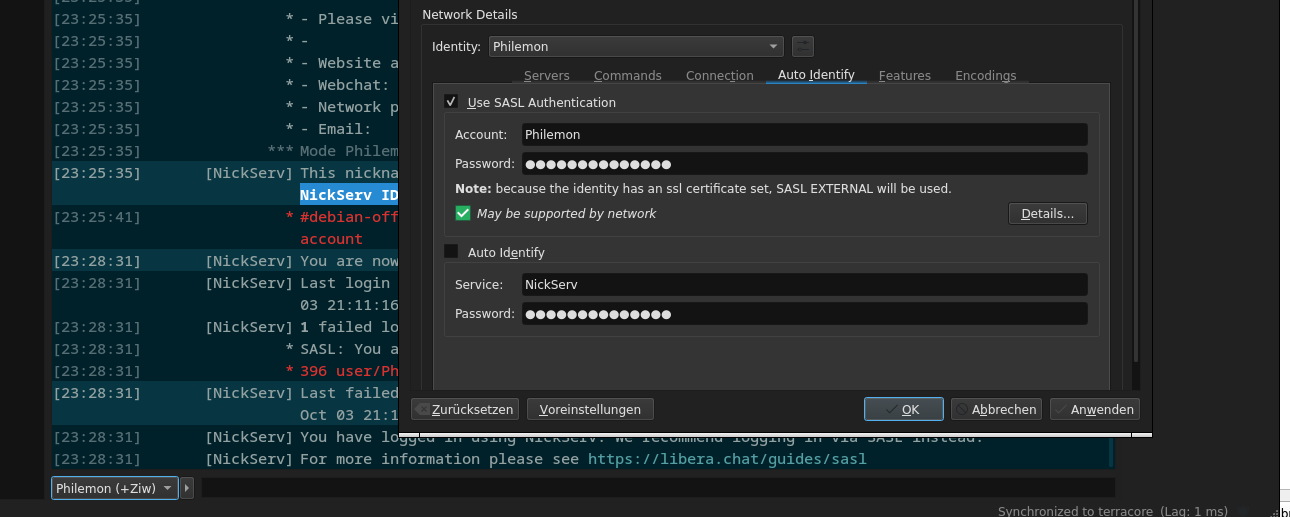The height and width of the screenshot is (517, 1290).
Task: Click the Zurücksetzen reset button
Action: pyautogui.click(x=465, y=409)
